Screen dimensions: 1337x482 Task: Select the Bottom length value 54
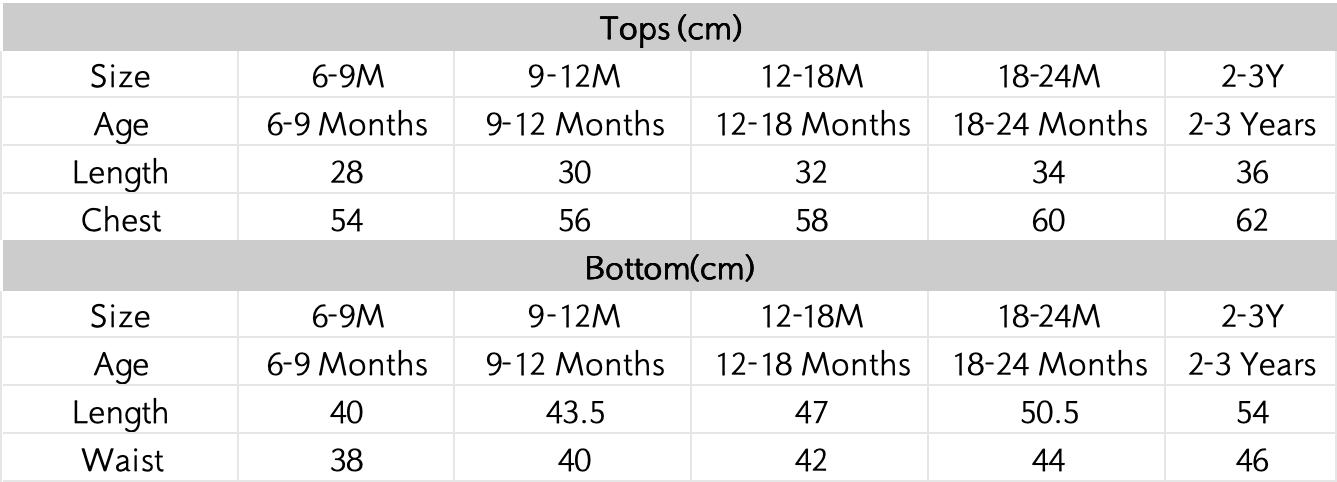click(1251, 412)
